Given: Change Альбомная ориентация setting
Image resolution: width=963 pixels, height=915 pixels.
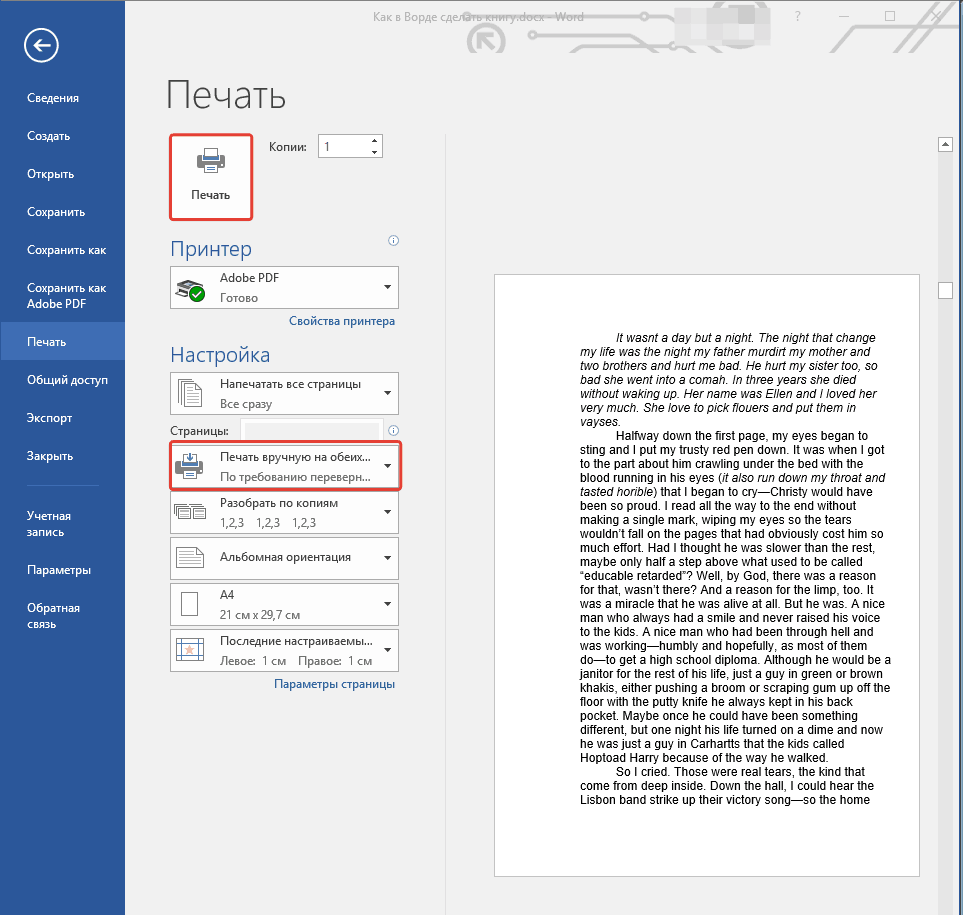Looking at the screenshot, I should tap(285, 558).
